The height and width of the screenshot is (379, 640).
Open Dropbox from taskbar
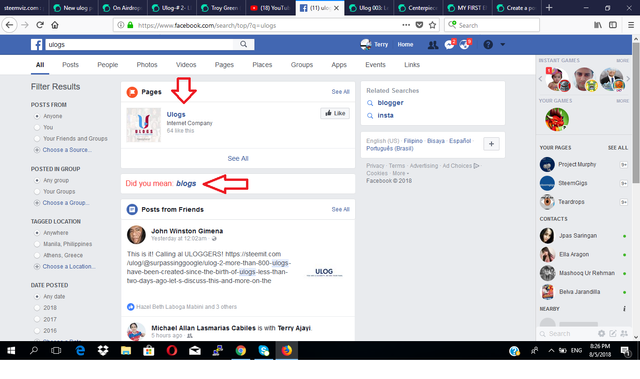click(103, 350)
